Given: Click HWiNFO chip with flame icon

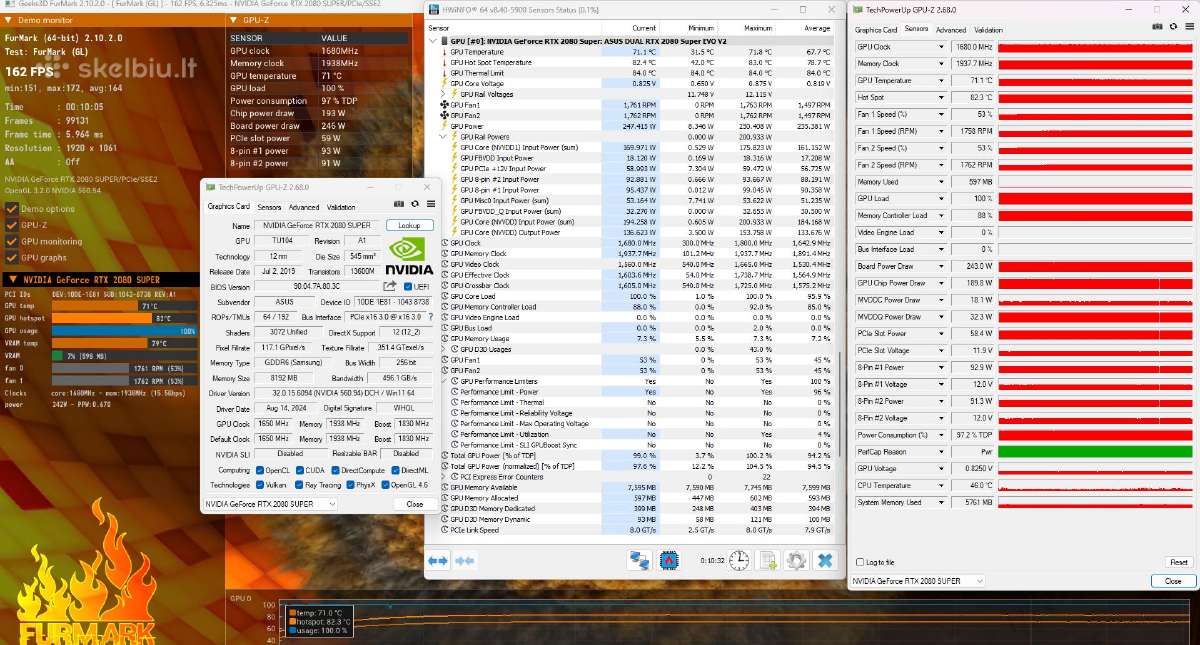Looking at the screenshot, I should point(668,561).
